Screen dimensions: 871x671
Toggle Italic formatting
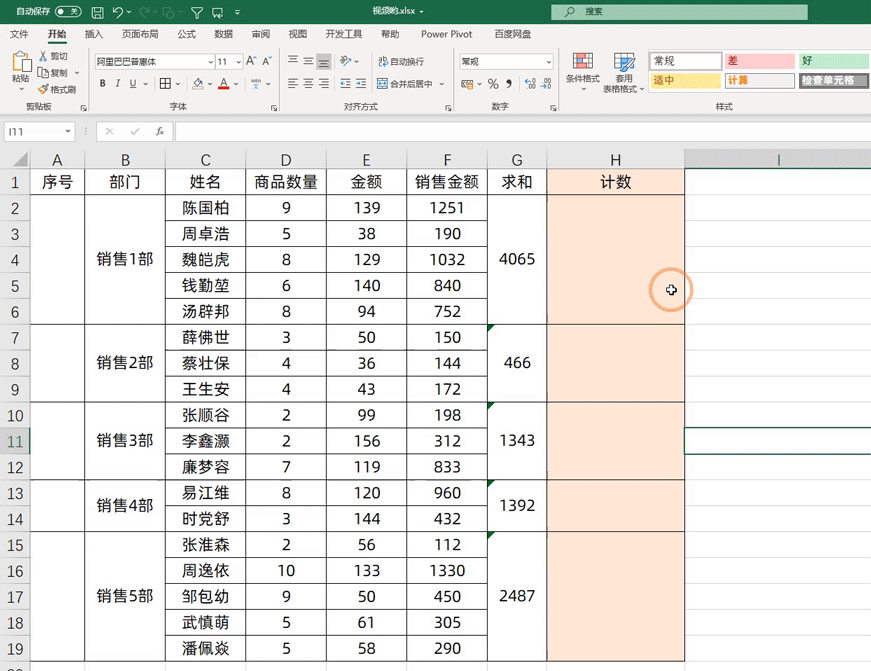118,83
